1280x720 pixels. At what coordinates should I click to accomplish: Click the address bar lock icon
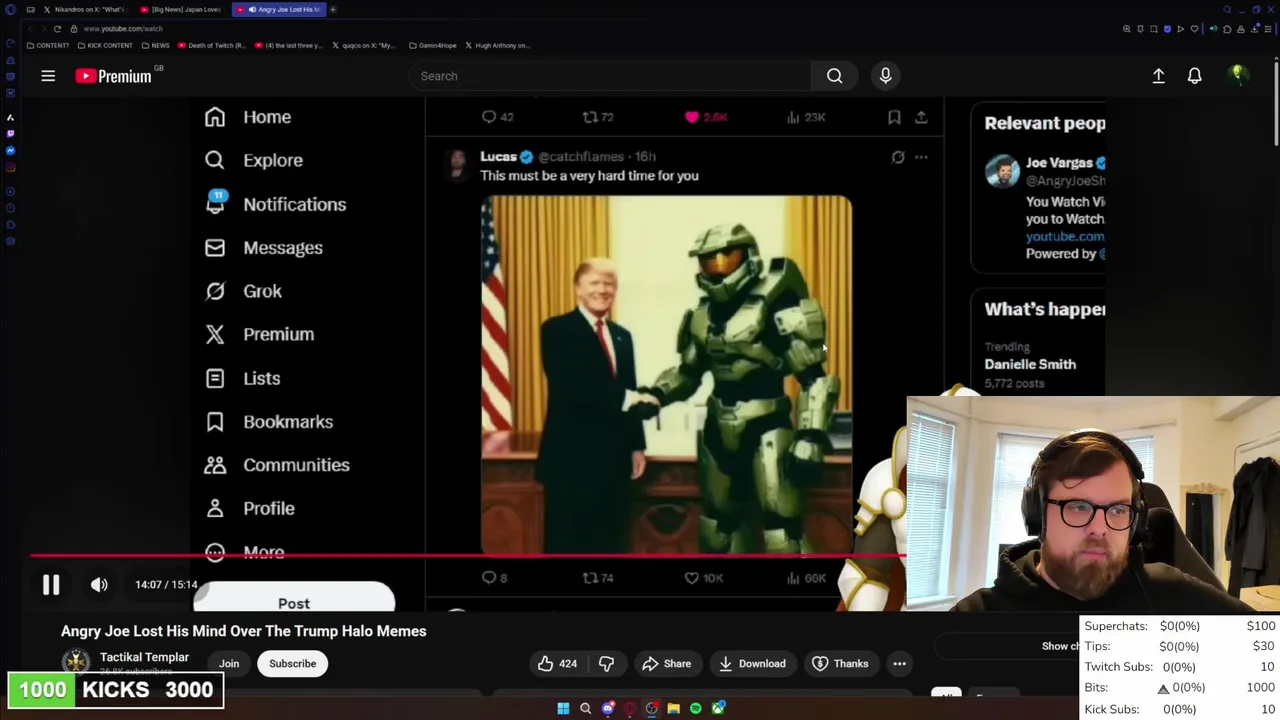(73, 29)
